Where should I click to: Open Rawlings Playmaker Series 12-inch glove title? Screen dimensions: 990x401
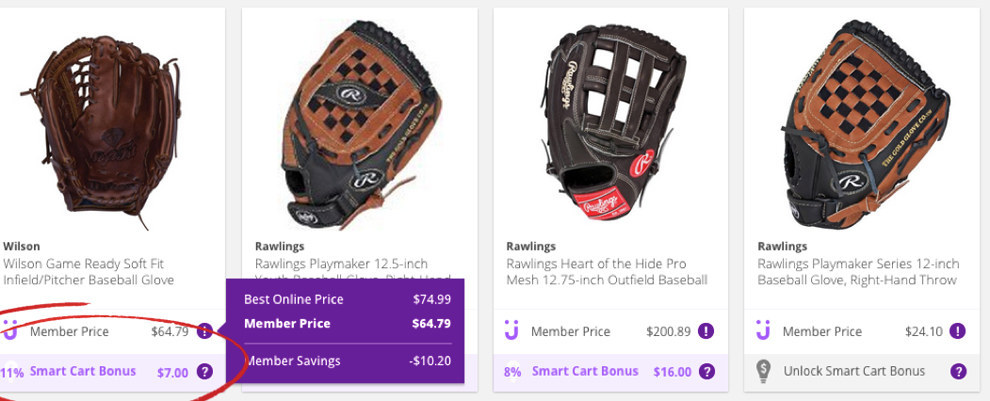click(858, 272)
